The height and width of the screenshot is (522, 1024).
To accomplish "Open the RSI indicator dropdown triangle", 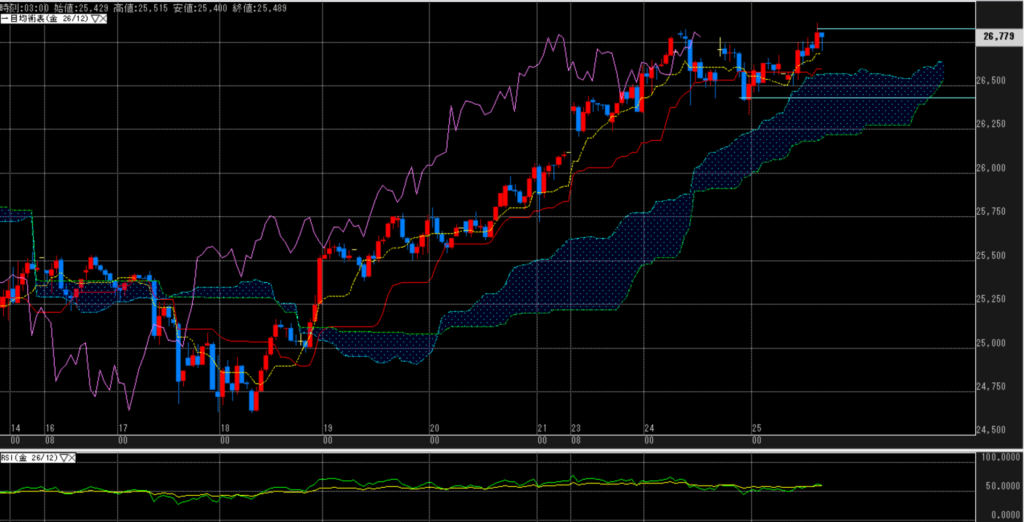I will 66,458.
